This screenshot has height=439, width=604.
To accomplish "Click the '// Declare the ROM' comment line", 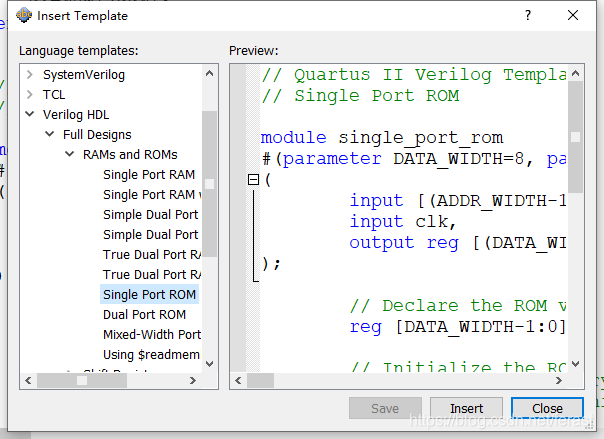I will pyautogui.click(x=458, y=306).
